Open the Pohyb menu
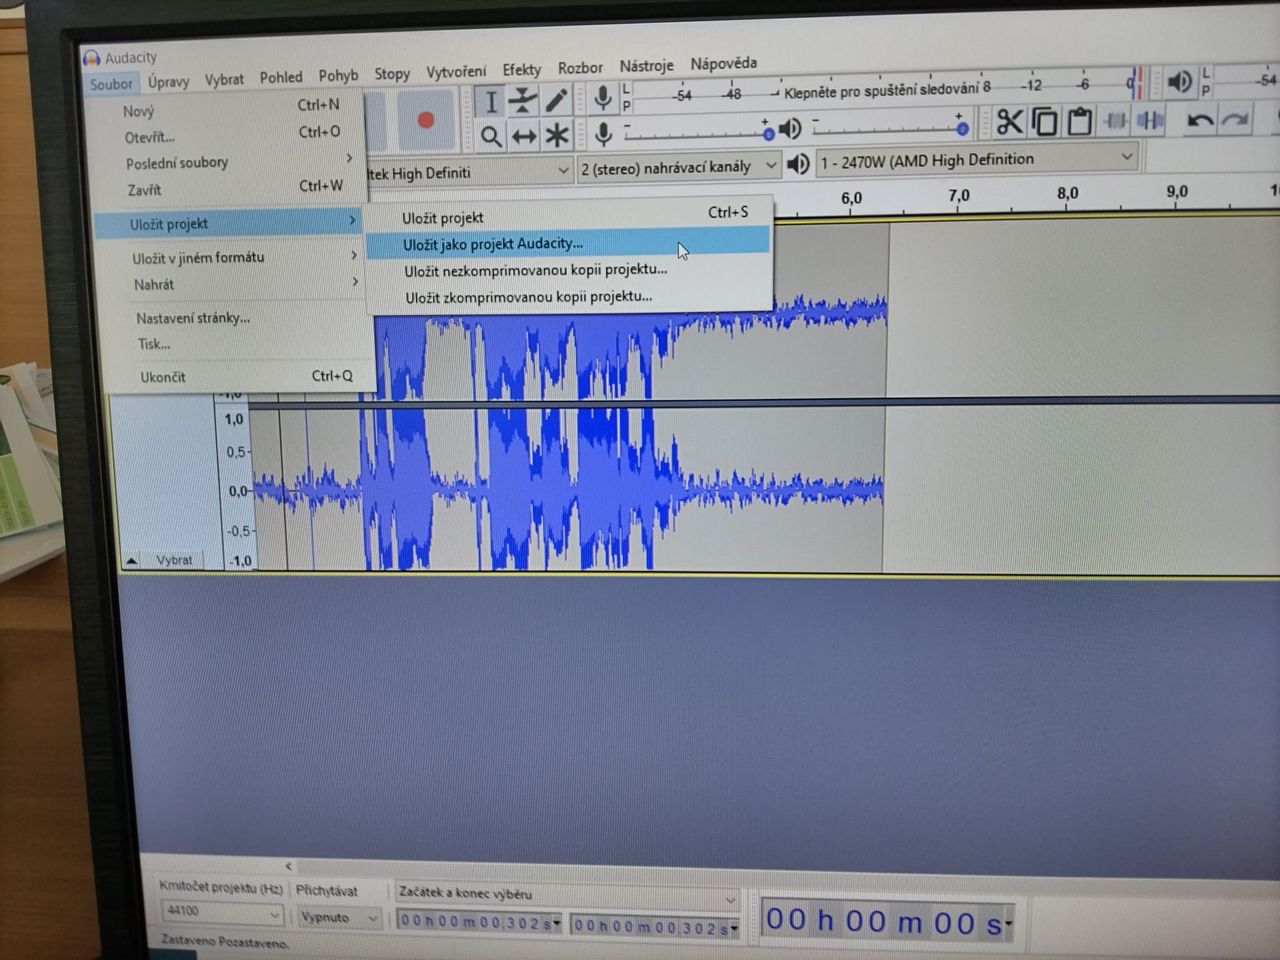The width and height of the screenshot is (1280, 960). click(x=338, y=75)
